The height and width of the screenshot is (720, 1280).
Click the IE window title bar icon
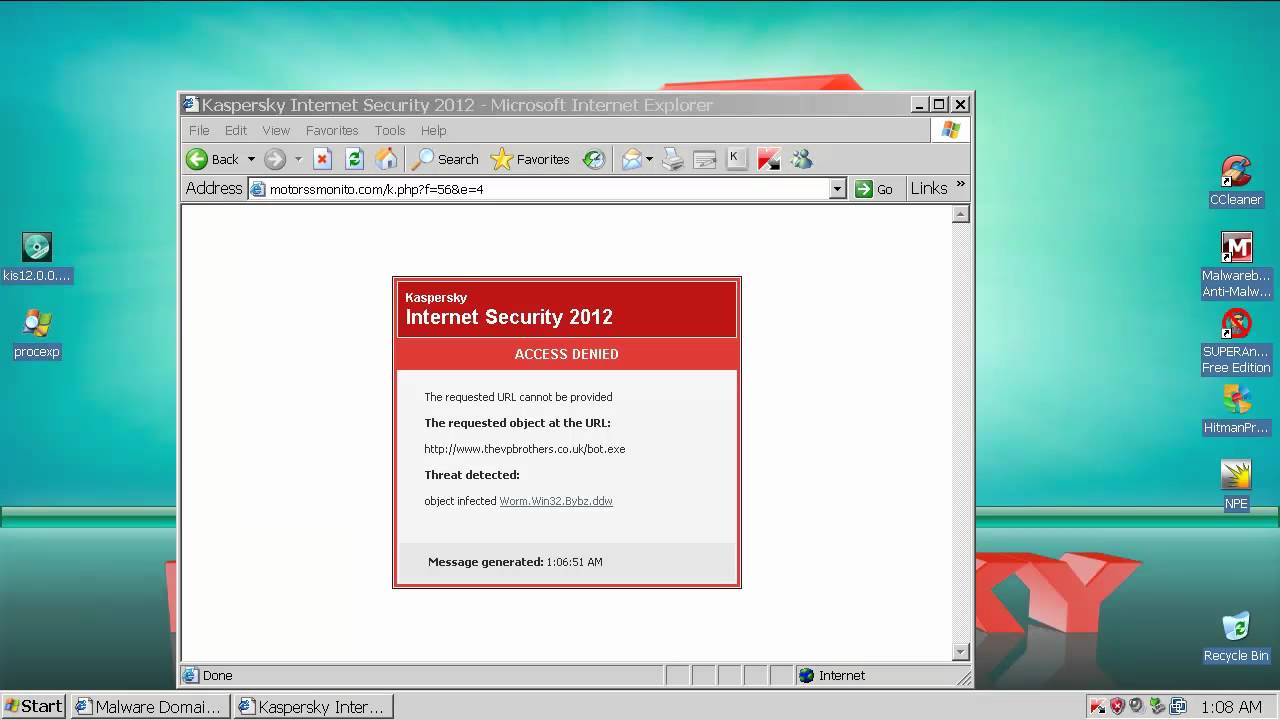coord(190,104)
